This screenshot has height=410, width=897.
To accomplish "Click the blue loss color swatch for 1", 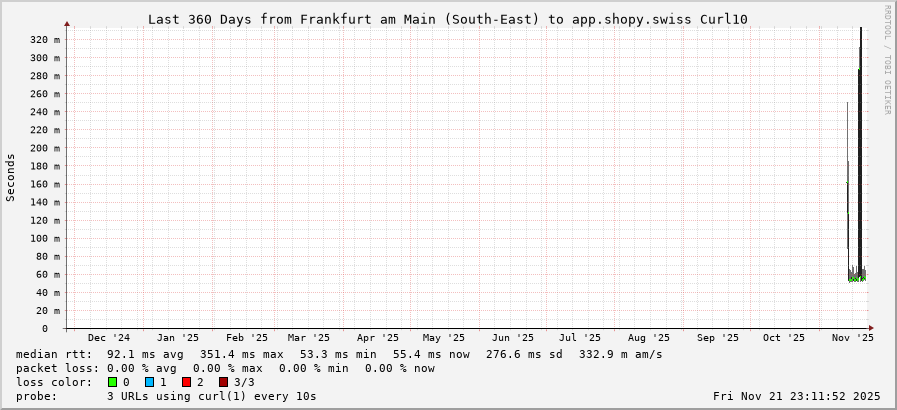I will (149, 382).
